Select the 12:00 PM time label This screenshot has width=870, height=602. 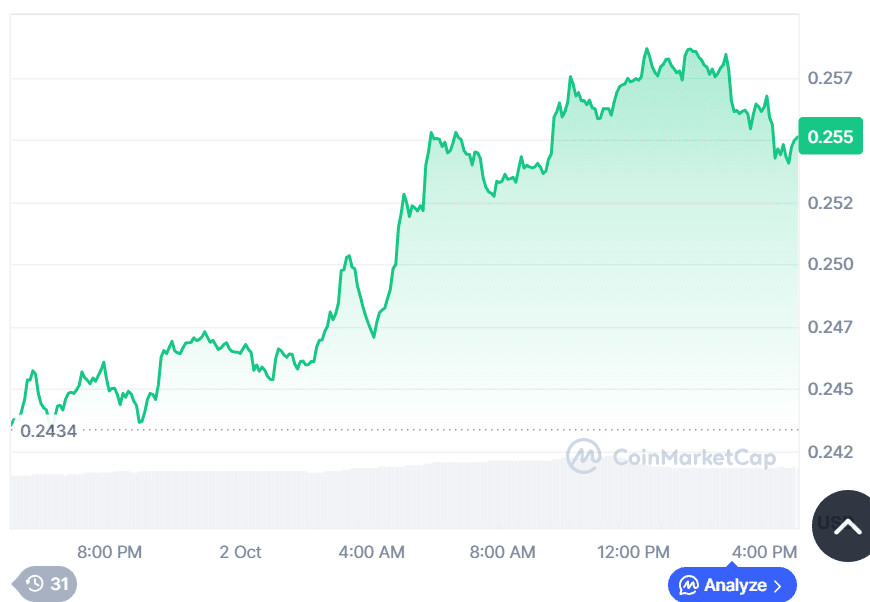(x=632, y=551)
